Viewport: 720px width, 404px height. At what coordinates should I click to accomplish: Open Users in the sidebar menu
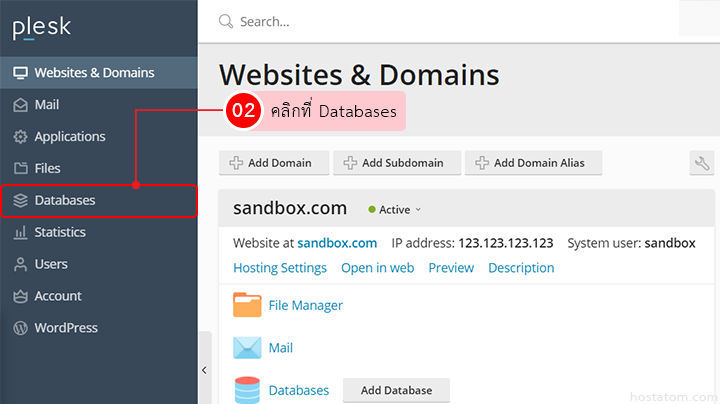pyautogui.click(x=51, y=264)
